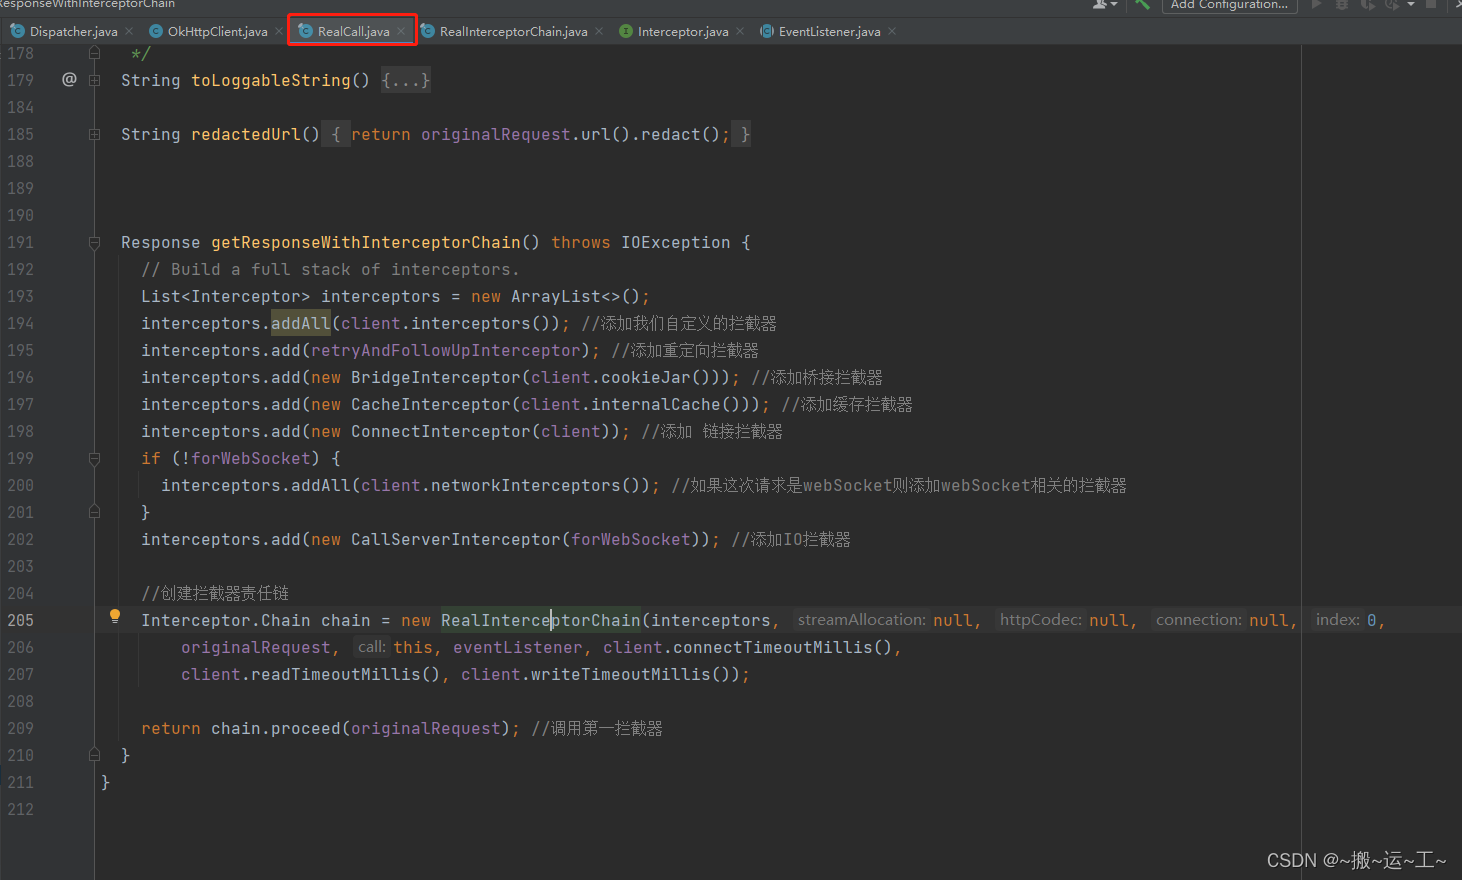Click retryAndFollowUpInterceptor on line 195
The height and width of the screenshot is (880, 1462).
coord(446,350)
